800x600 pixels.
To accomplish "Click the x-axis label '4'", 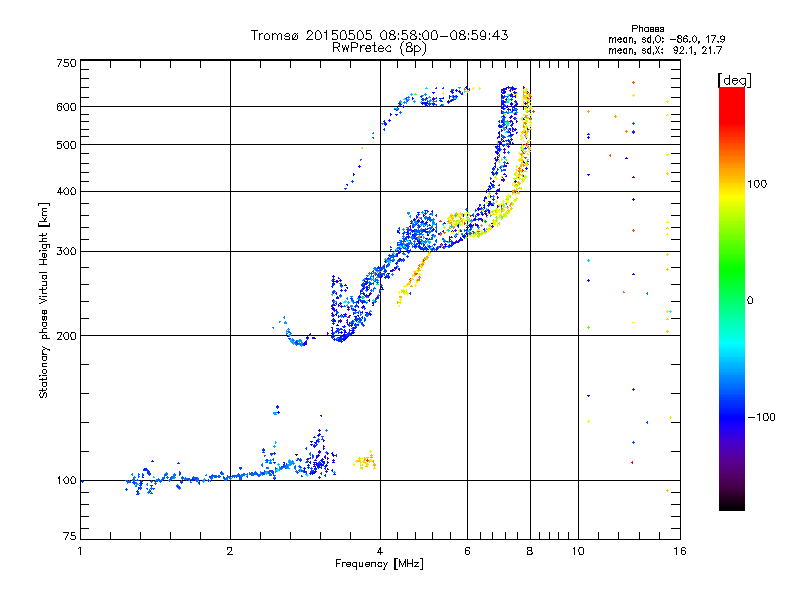I will (380, 551).
